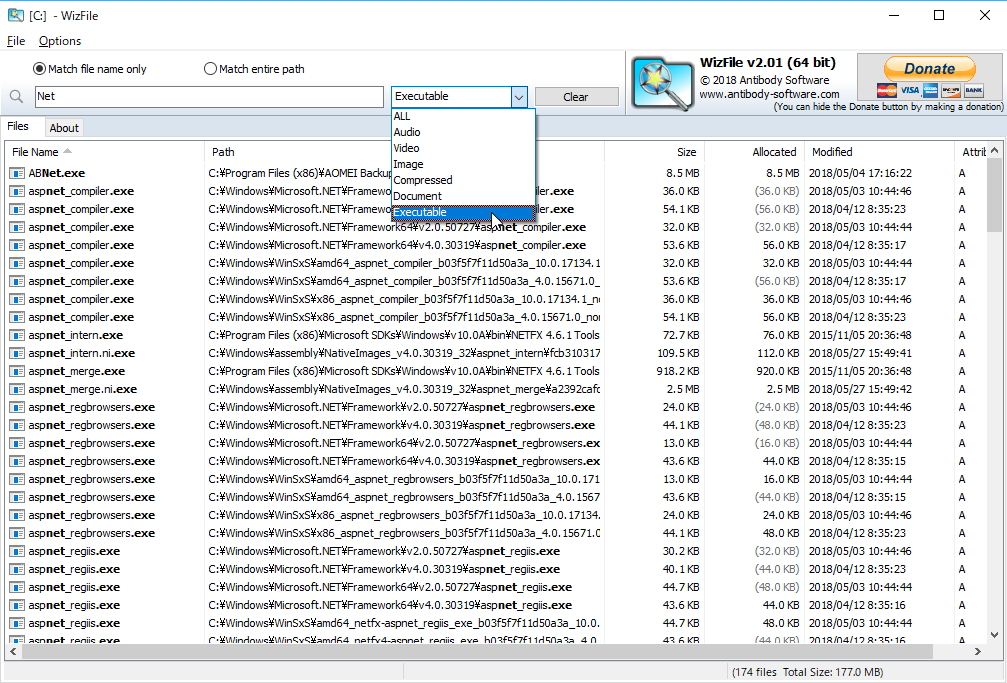Choose Executable in the type list
This screenshot has height=683, width=1007.
point(463,212)
